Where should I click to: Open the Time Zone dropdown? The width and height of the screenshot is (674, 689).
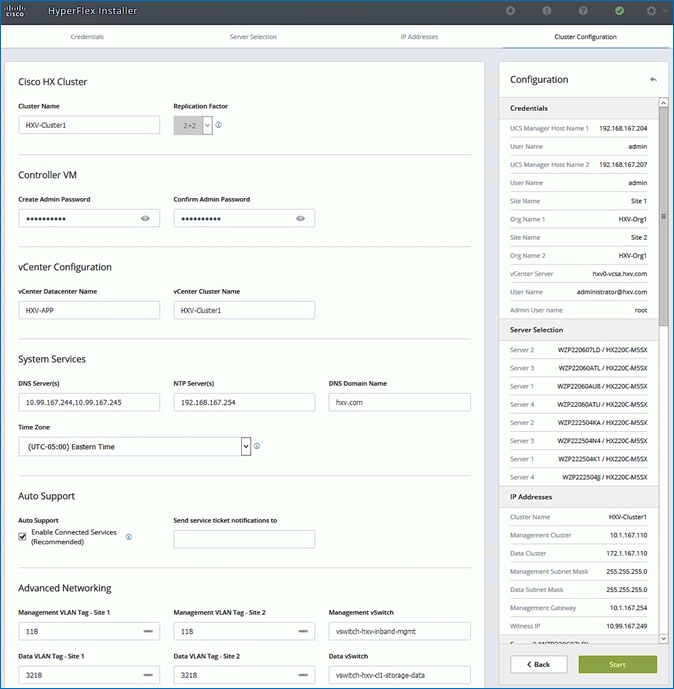[134, 446]
